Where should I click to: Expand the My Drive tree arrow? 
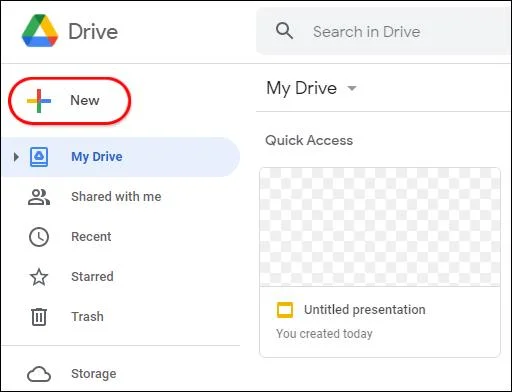[16, 157]
